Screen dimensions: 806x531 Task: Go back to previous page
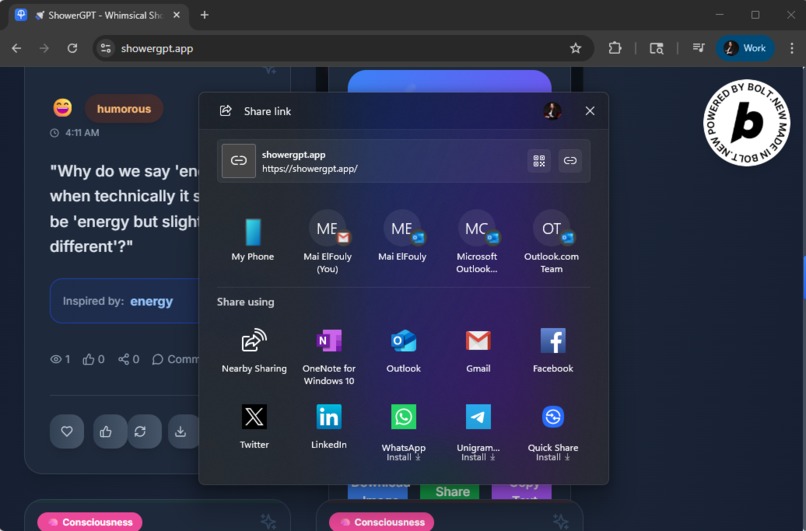coord(16,48)
